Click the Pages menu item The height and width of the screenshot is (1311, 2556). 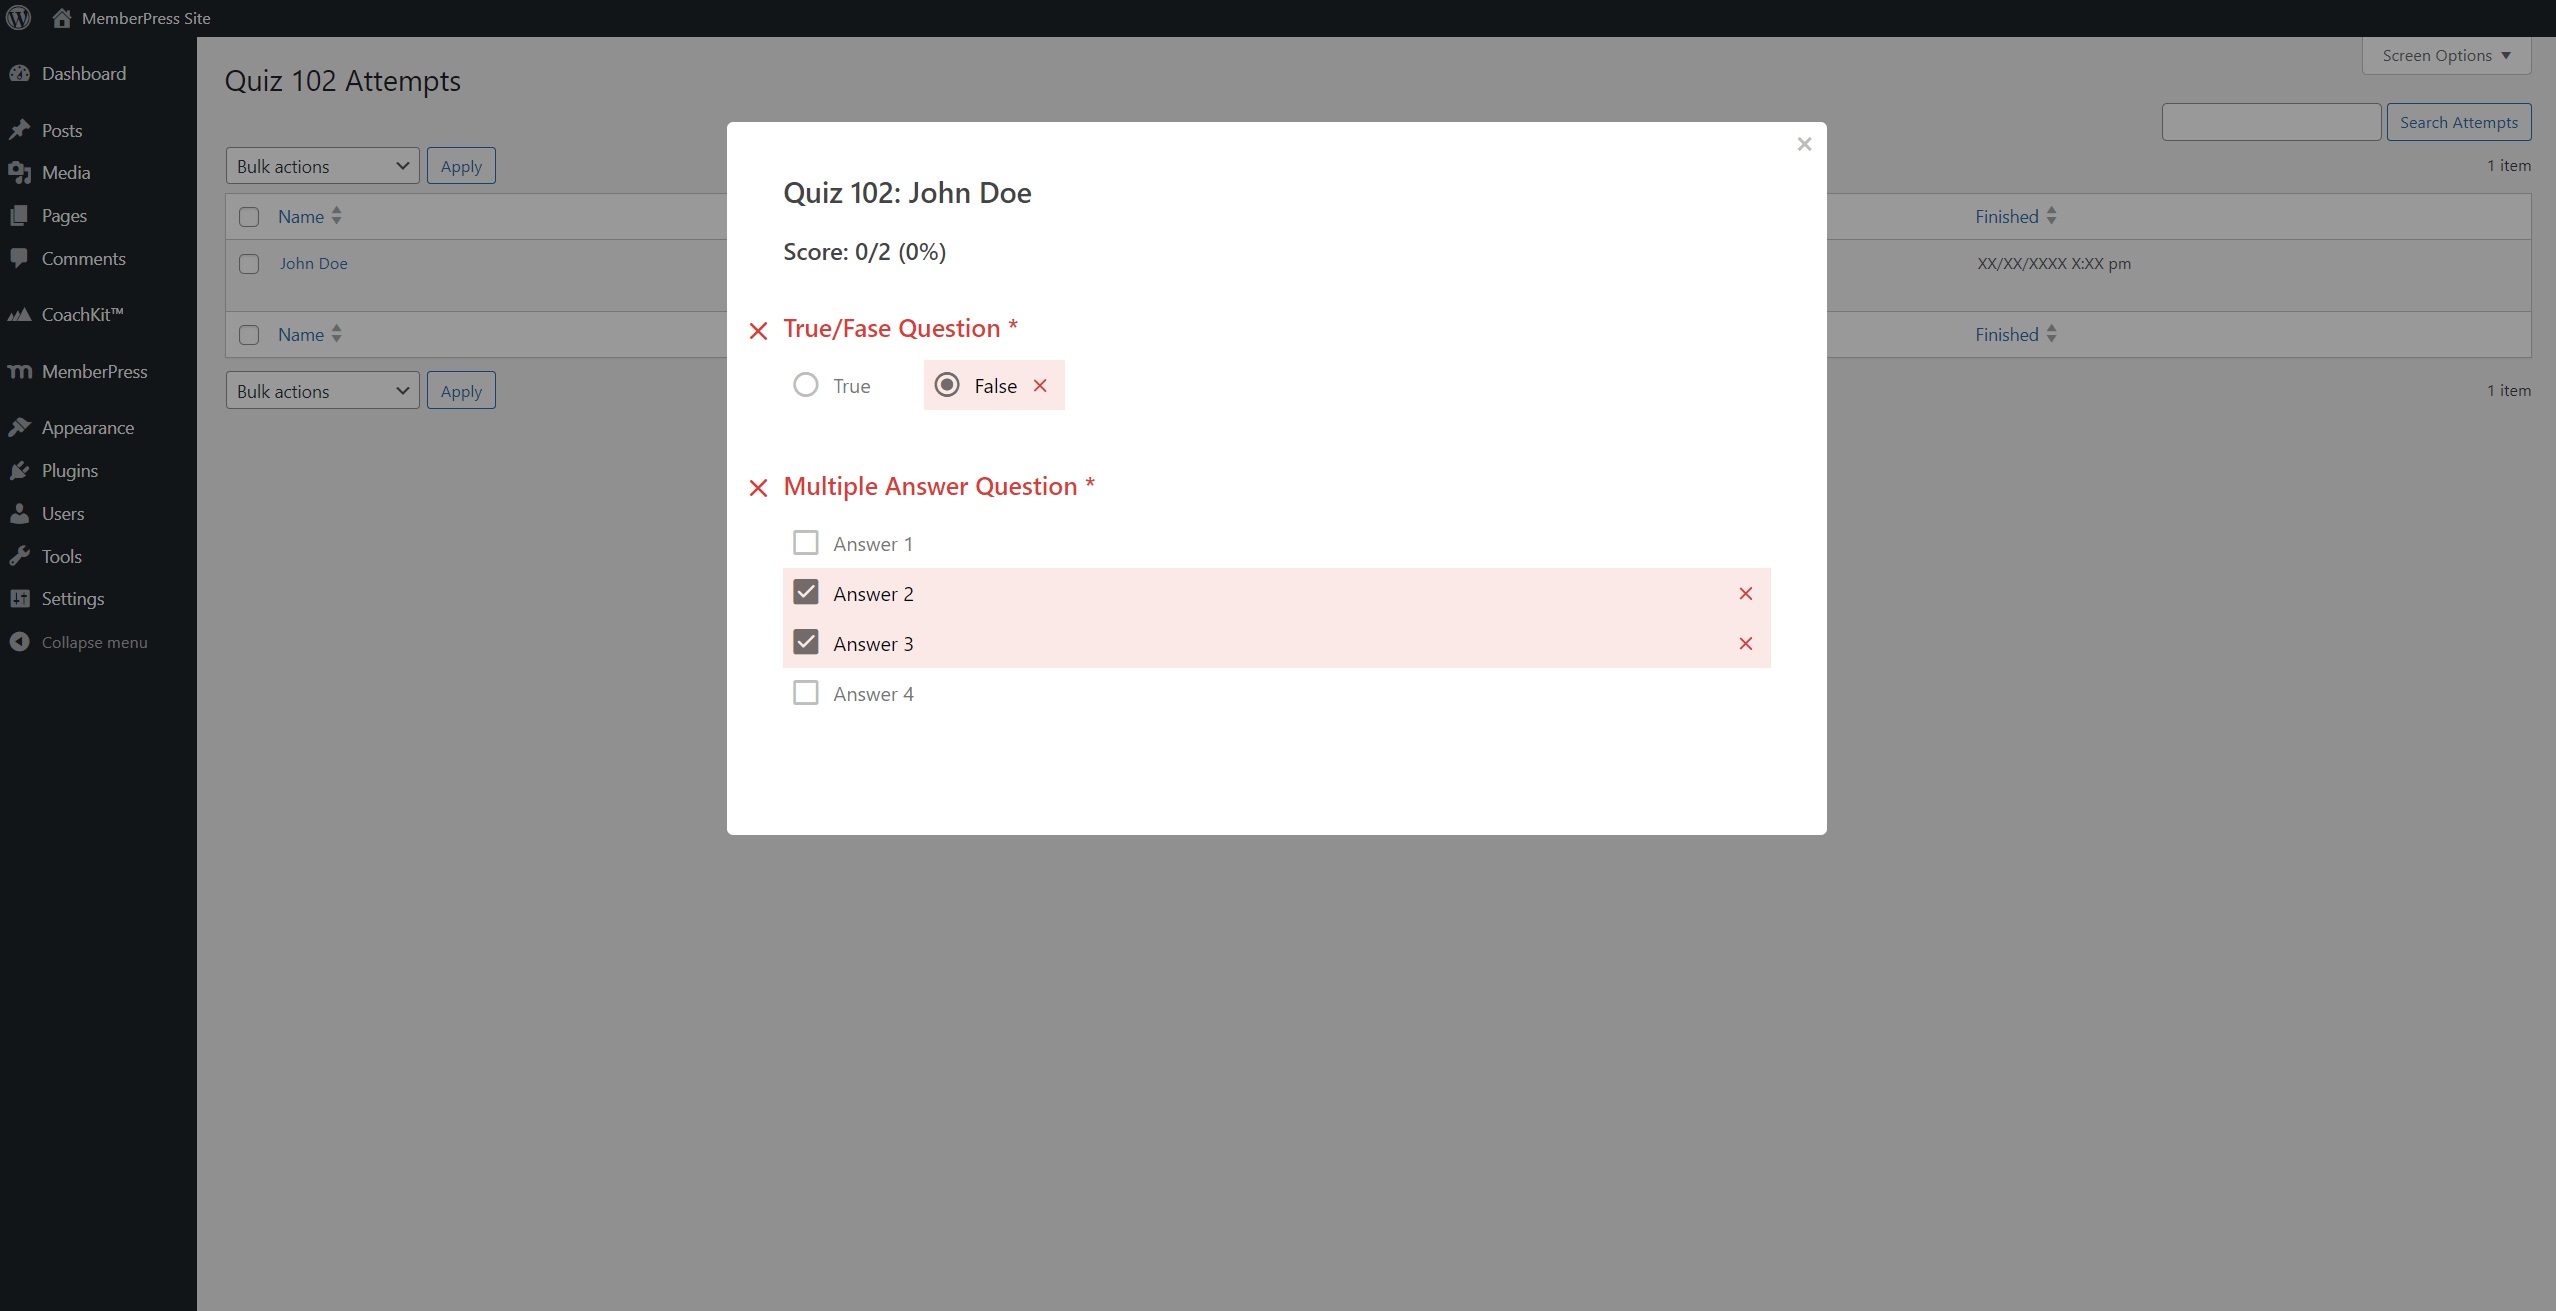[64, 214]
